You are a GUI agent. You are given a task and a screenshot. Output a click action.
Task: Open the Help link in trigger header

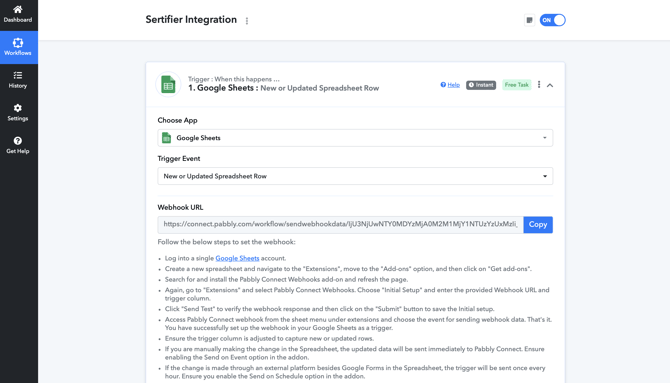click(450, 85)
